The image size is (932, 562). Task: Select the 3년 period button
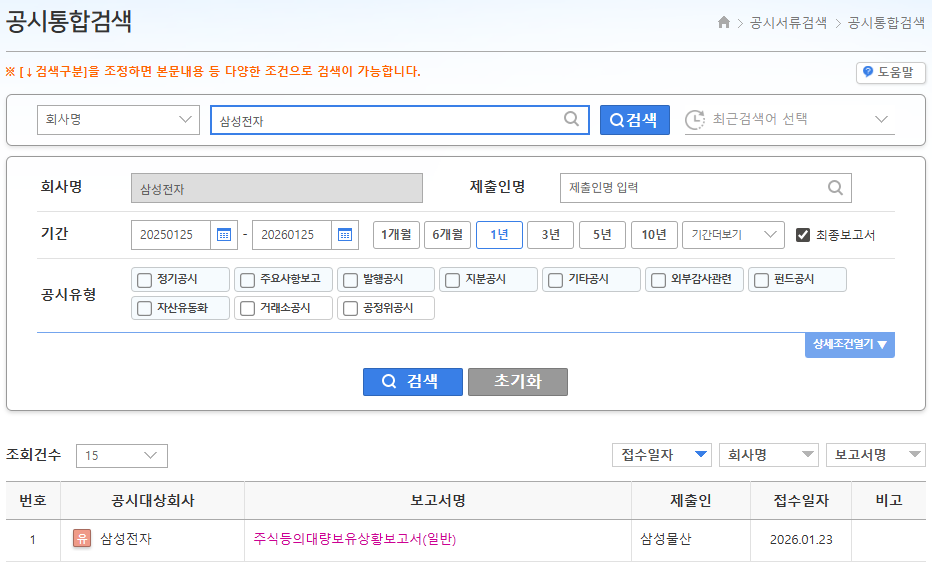(x=550, y=235)
